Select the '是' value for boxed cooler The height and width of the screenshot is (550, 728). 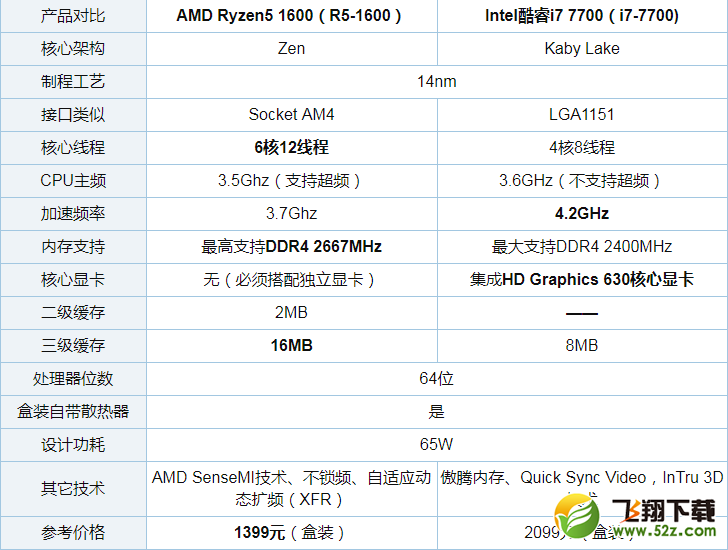pyautogui.click(x=437, y=412)
